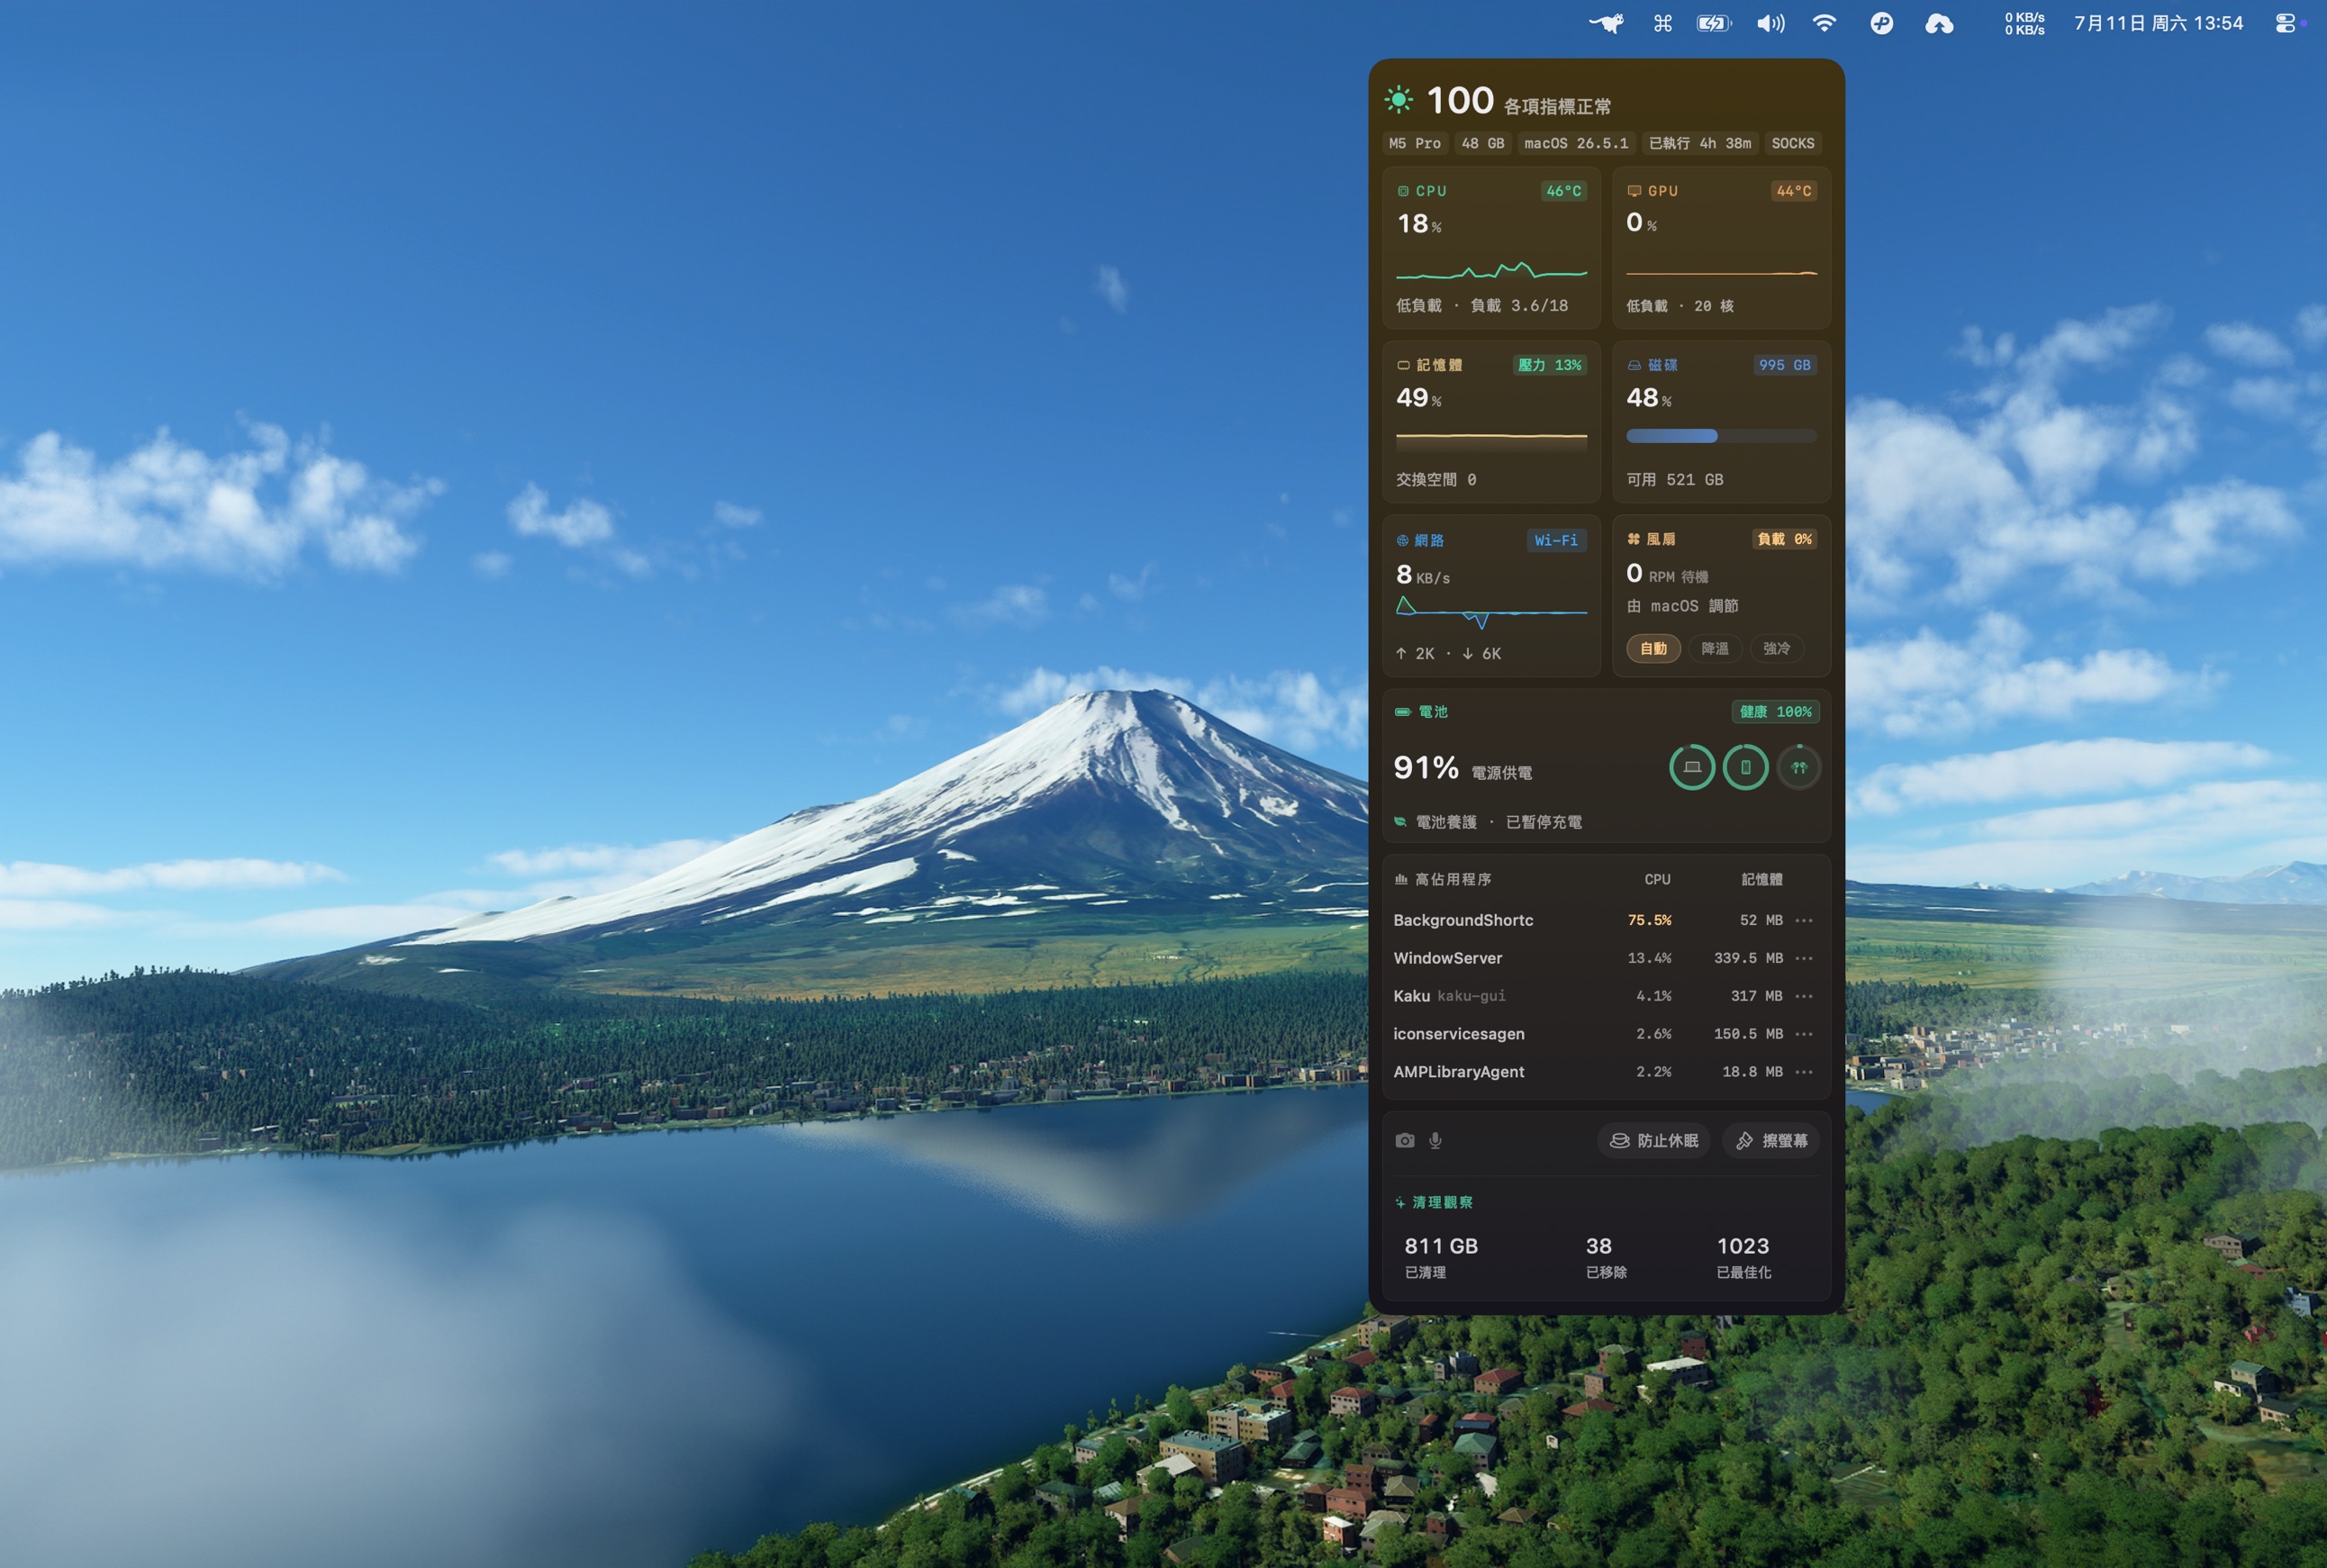The image size is (2327, 1568).
Task: Open more options for BackgroundShortc process
Action: pos(1804,920)
